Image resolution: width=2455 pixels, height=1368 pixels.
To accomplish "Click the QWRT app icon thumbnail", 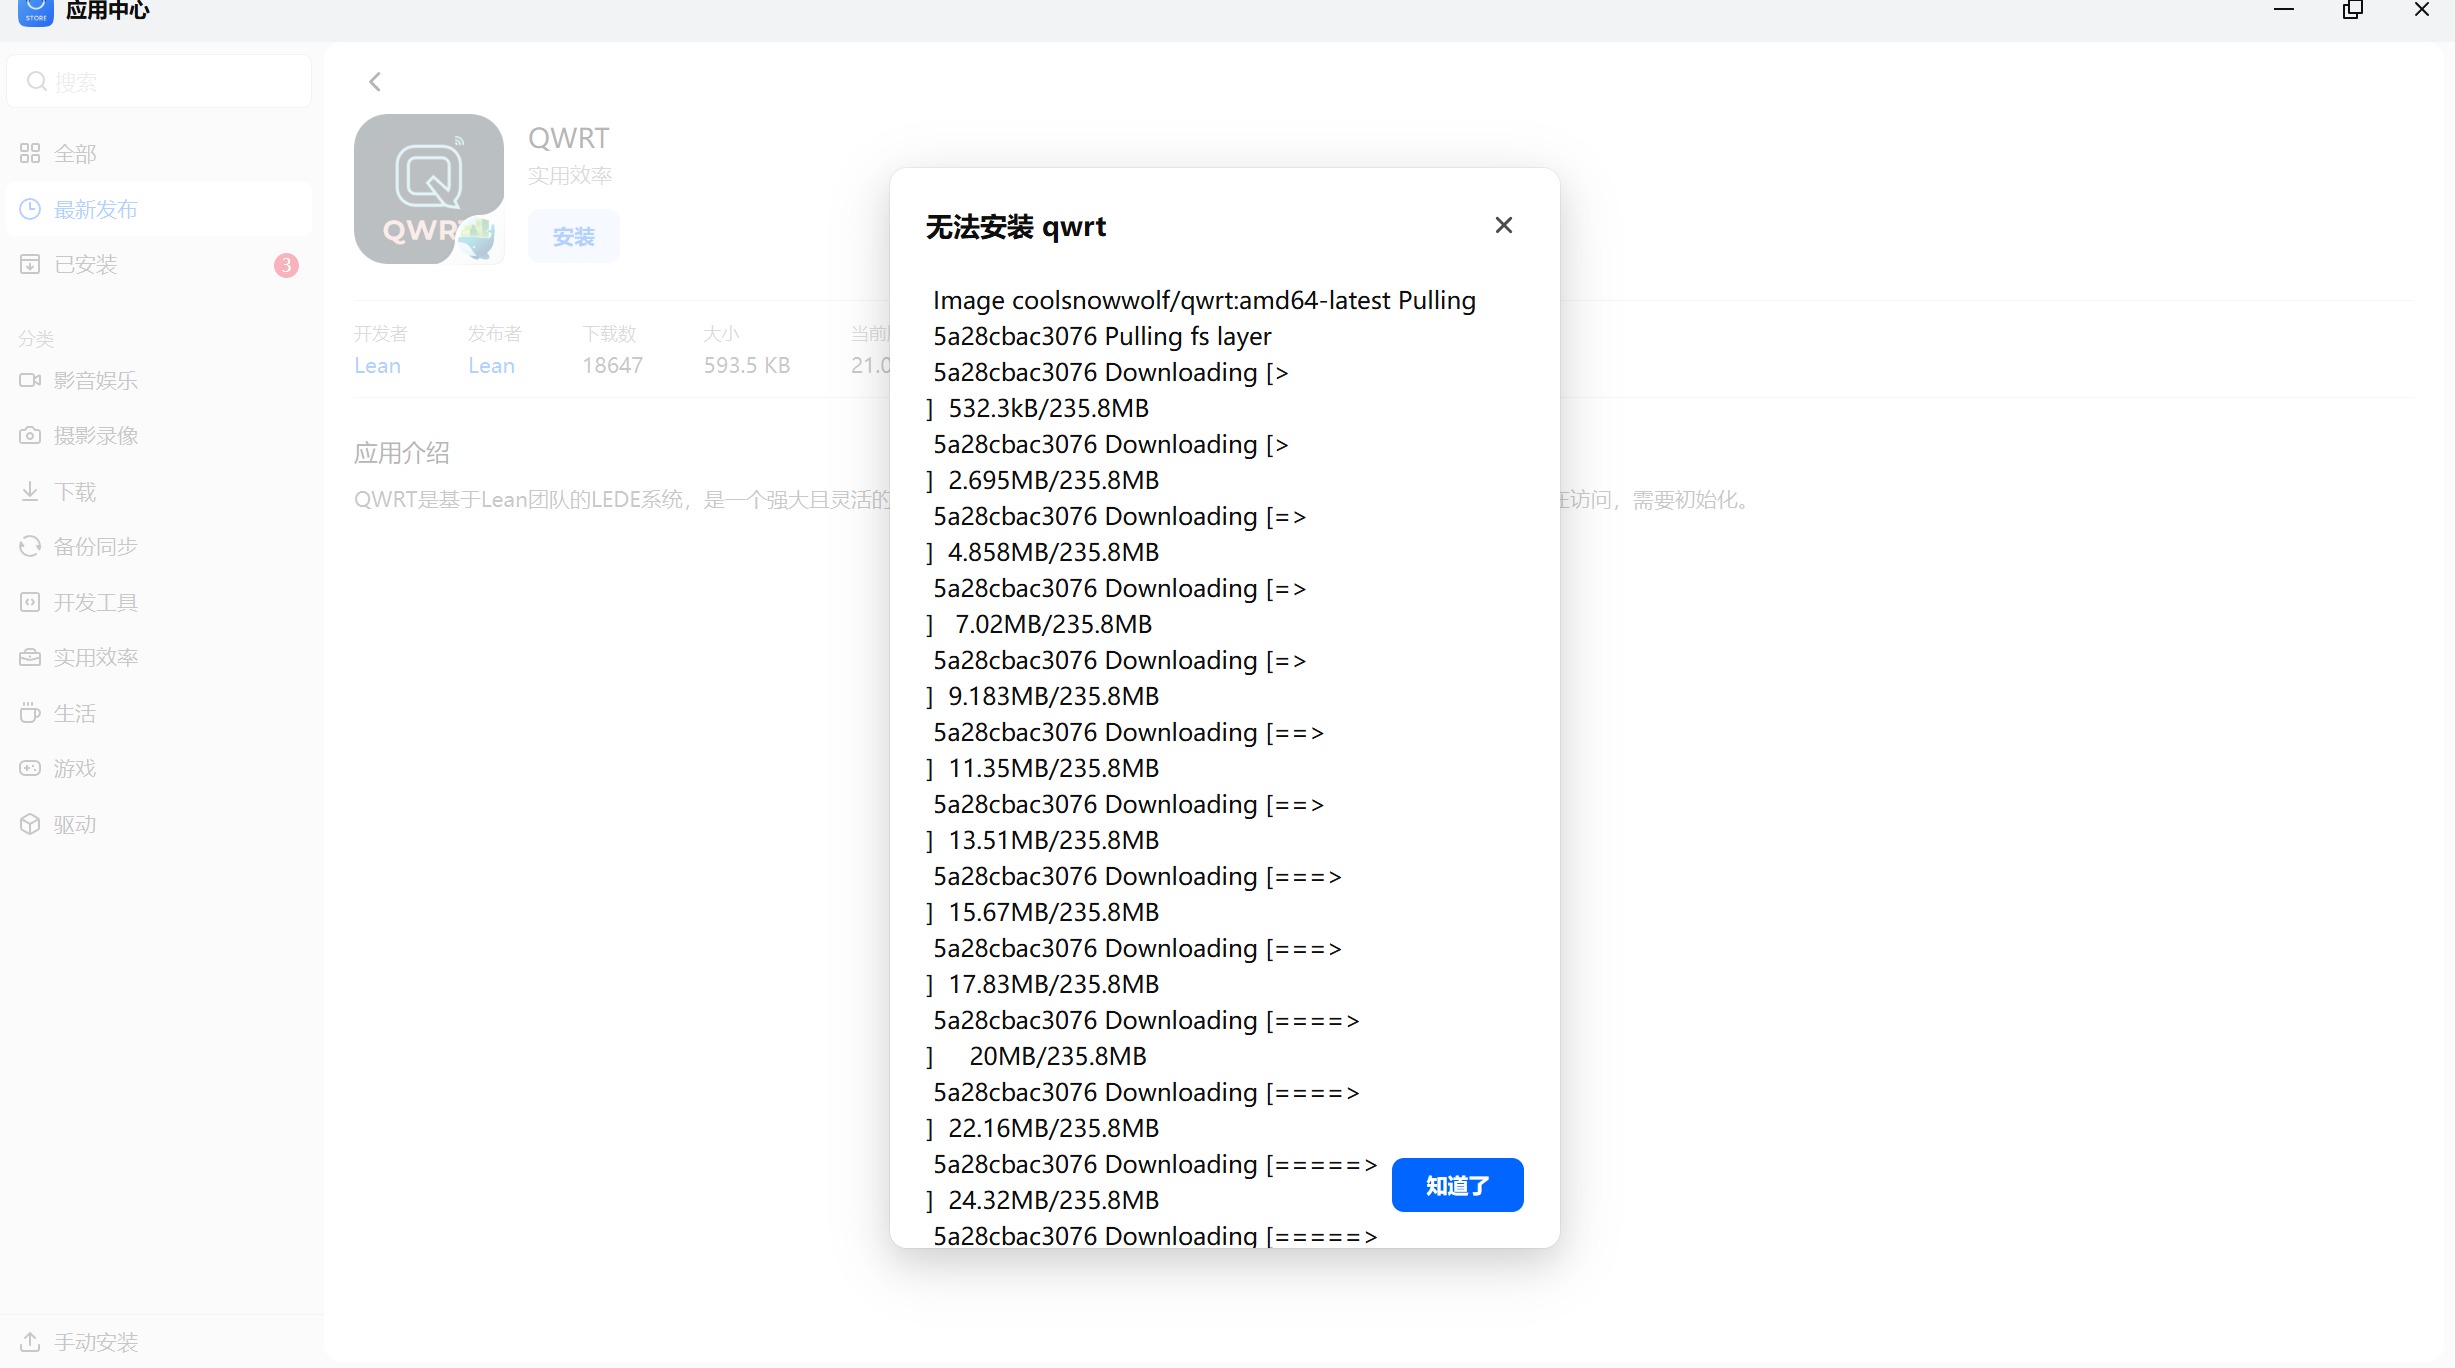I will click(428, 188).
